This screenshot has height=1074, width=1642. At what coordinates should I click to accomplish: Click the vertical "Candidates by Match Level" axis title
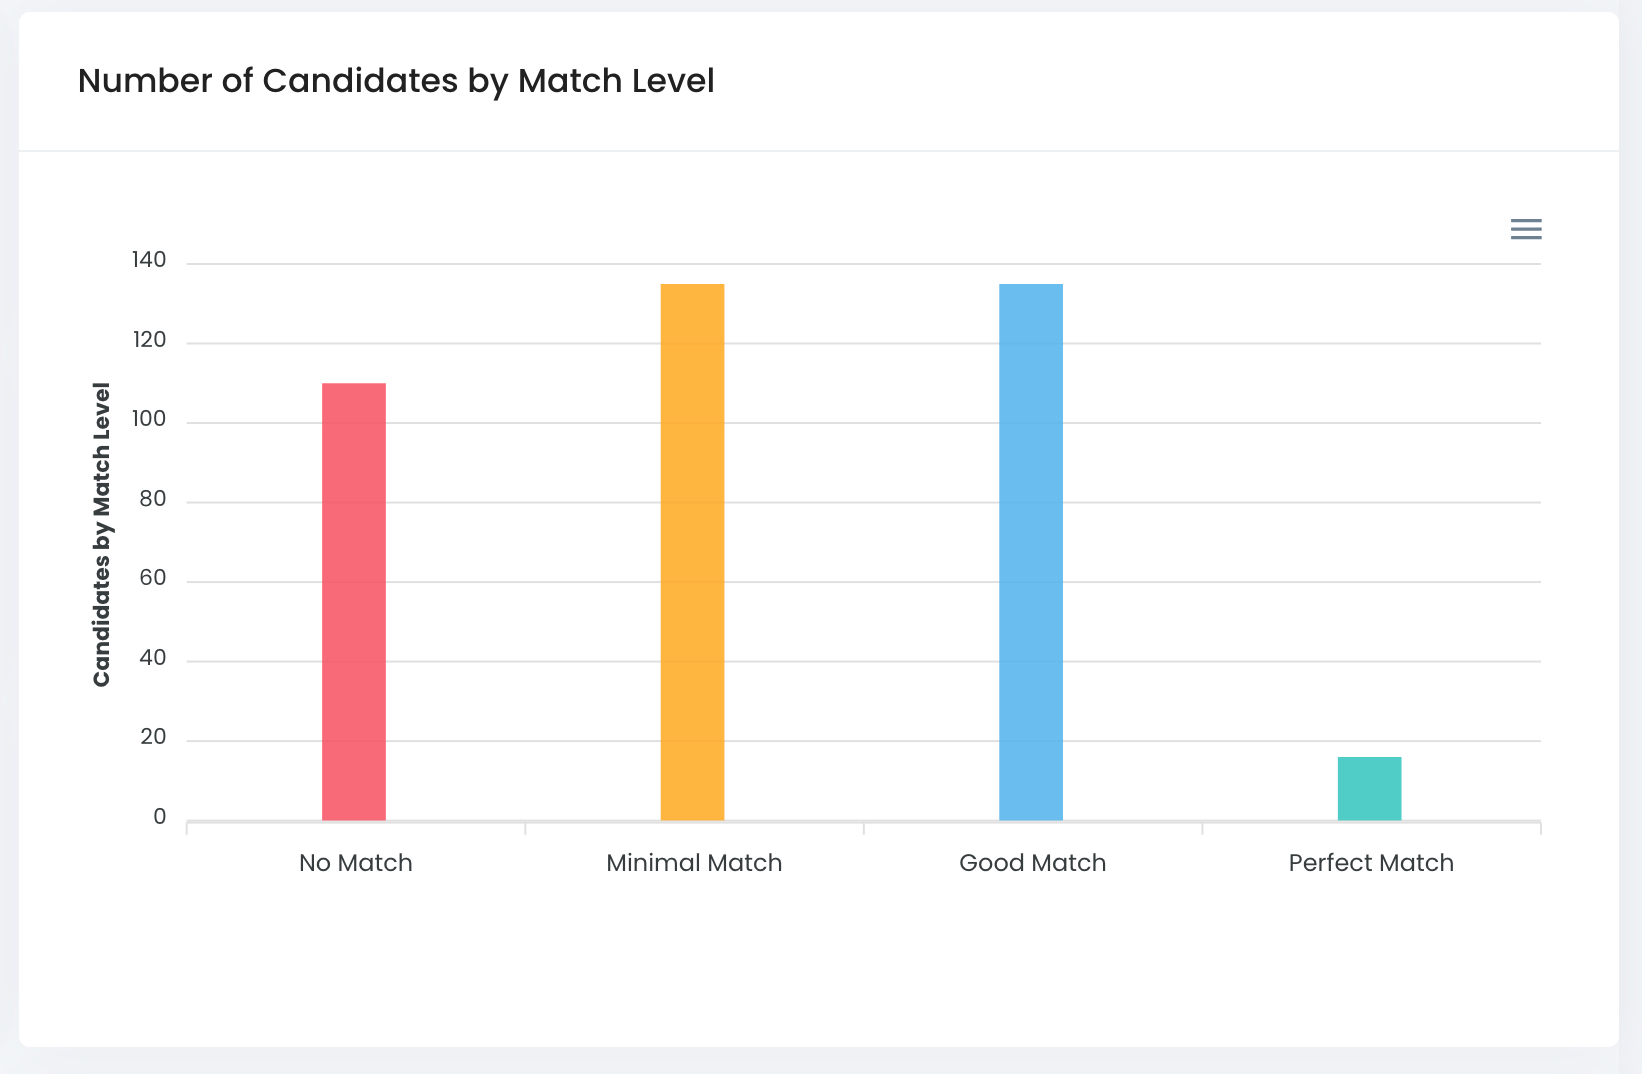click(102, 534)
